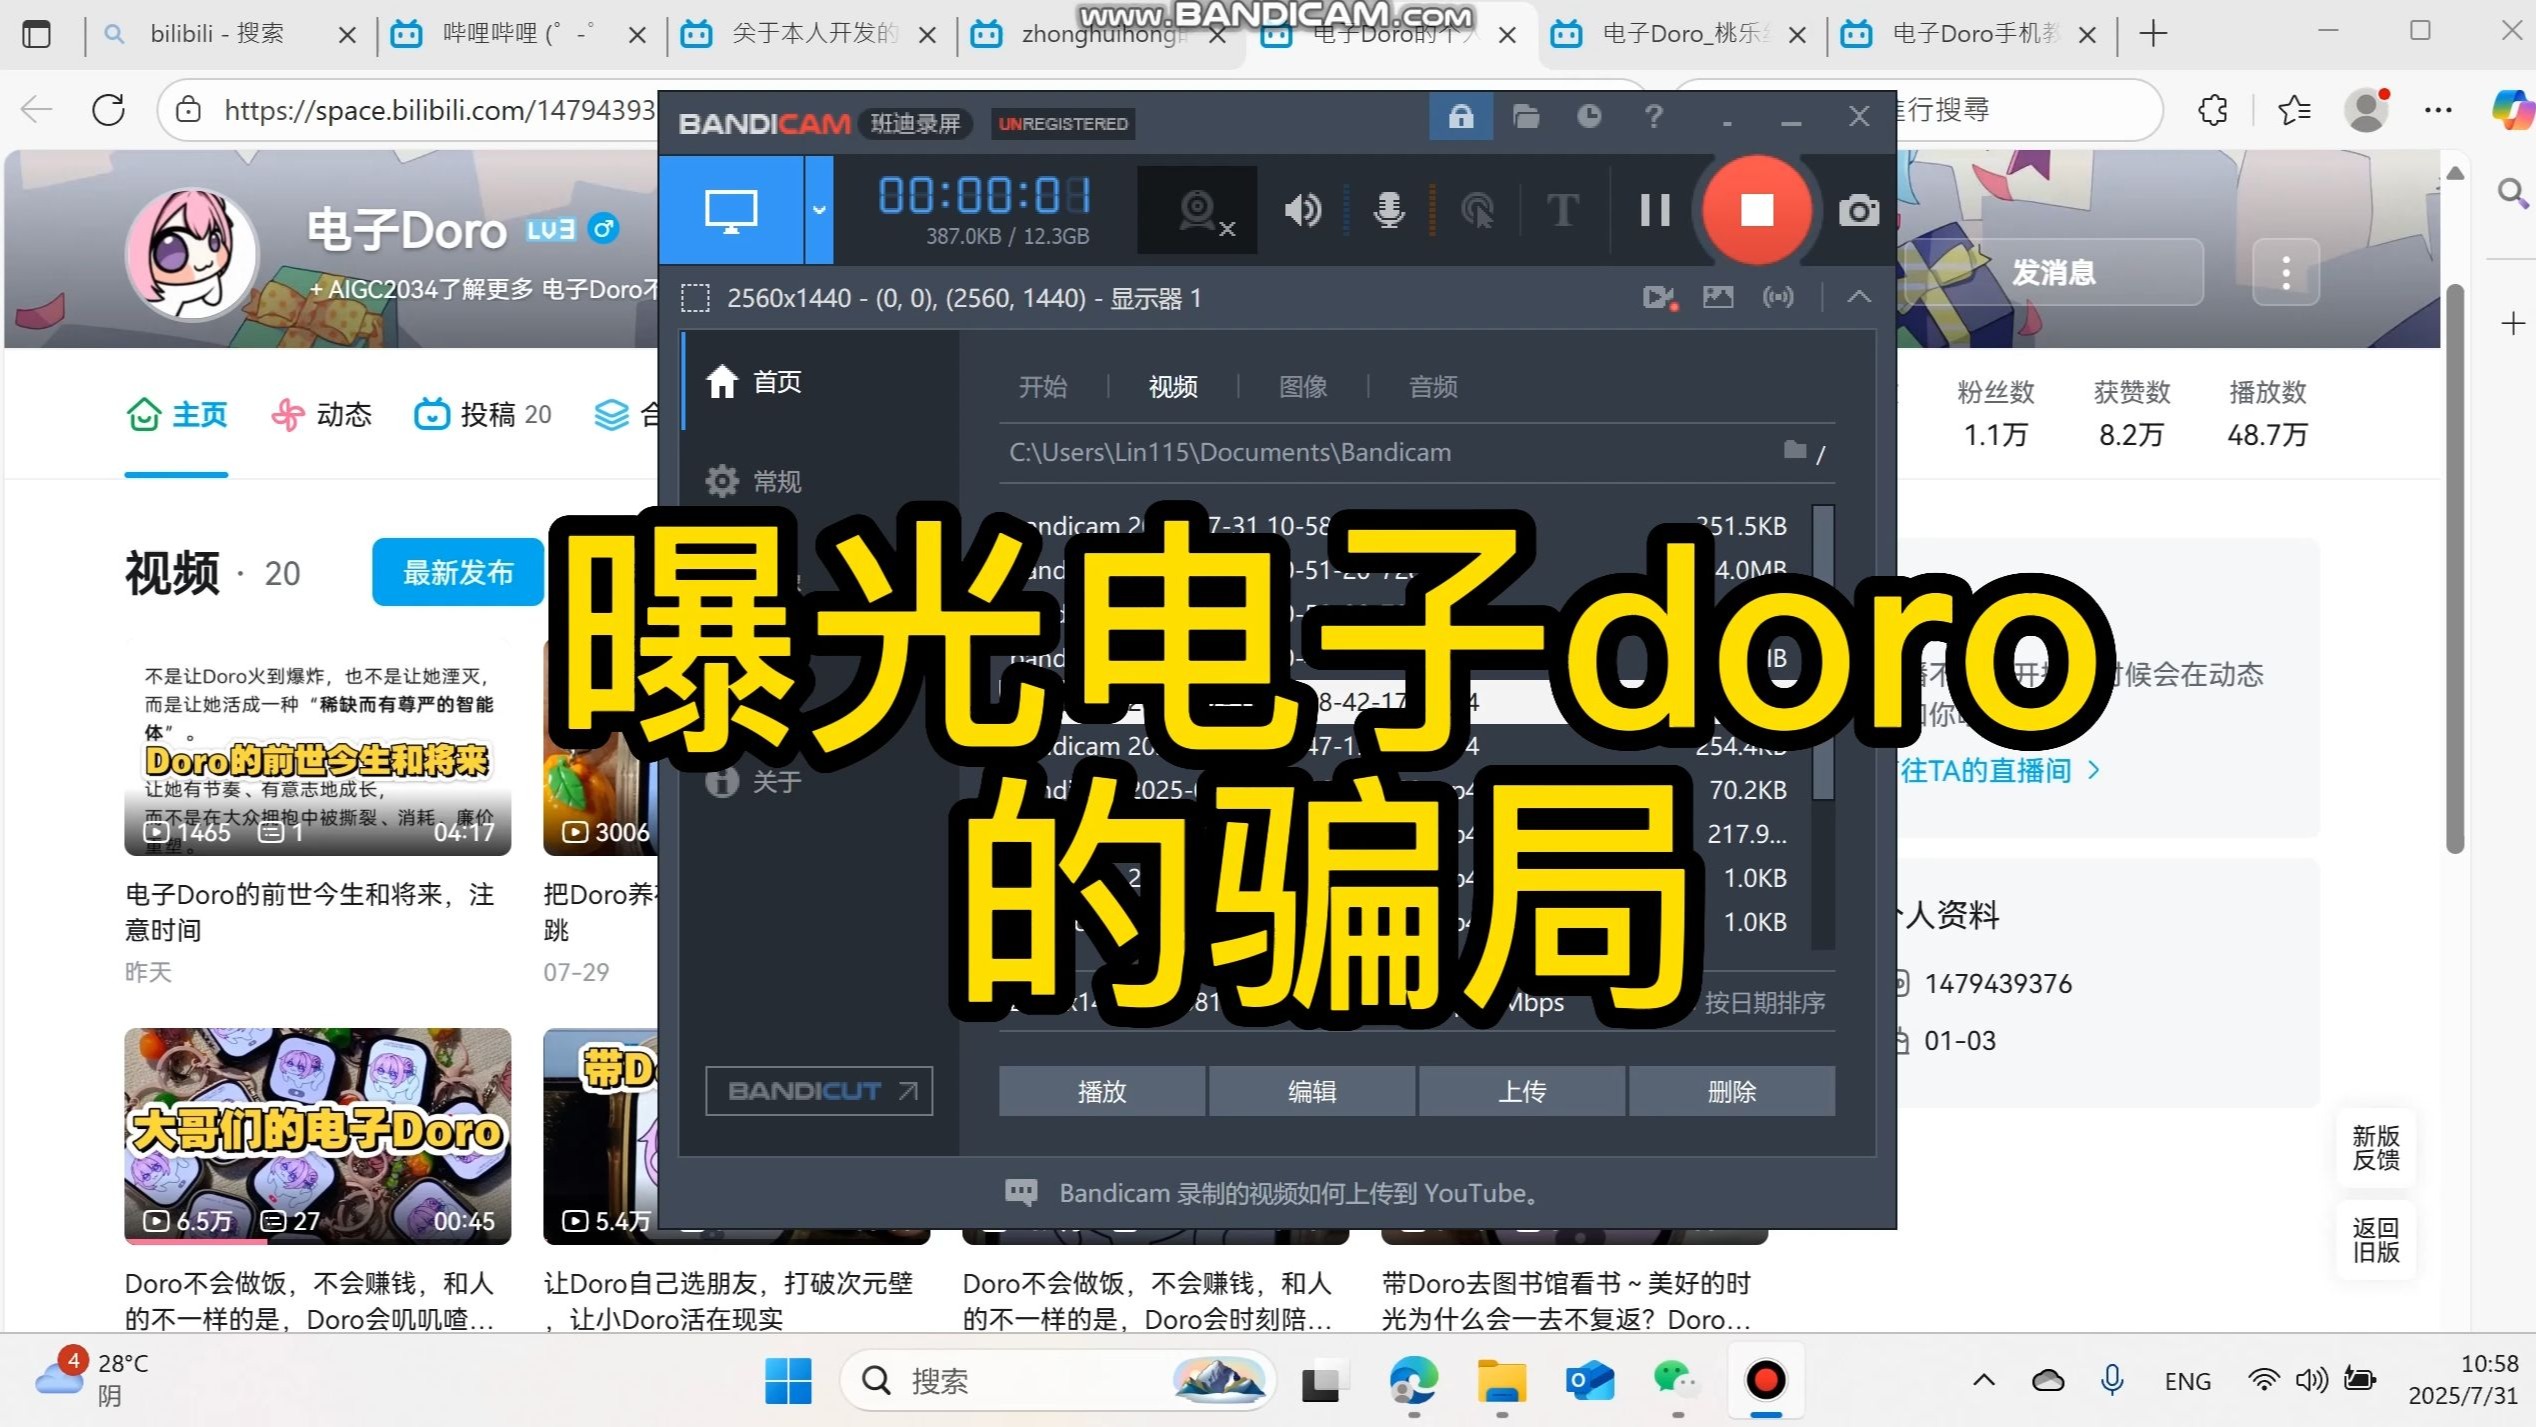
Task: Open the 大哥们的电子Doro video thumbnail
Action: (318, 1136)
